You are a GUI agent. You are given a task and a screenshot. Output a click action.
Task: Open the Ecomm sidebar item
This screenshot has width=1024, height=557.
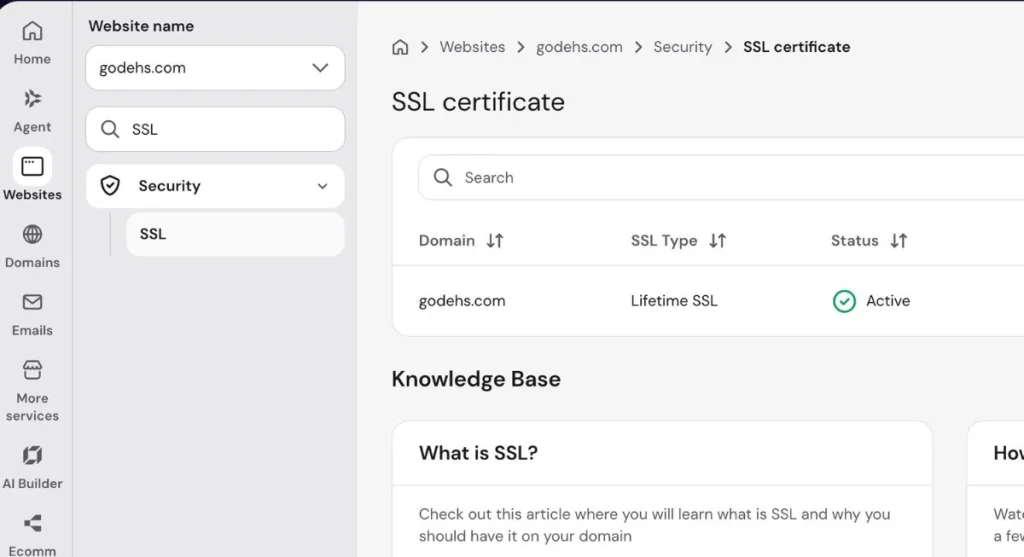pyautogui.click(x=32, y=535)
